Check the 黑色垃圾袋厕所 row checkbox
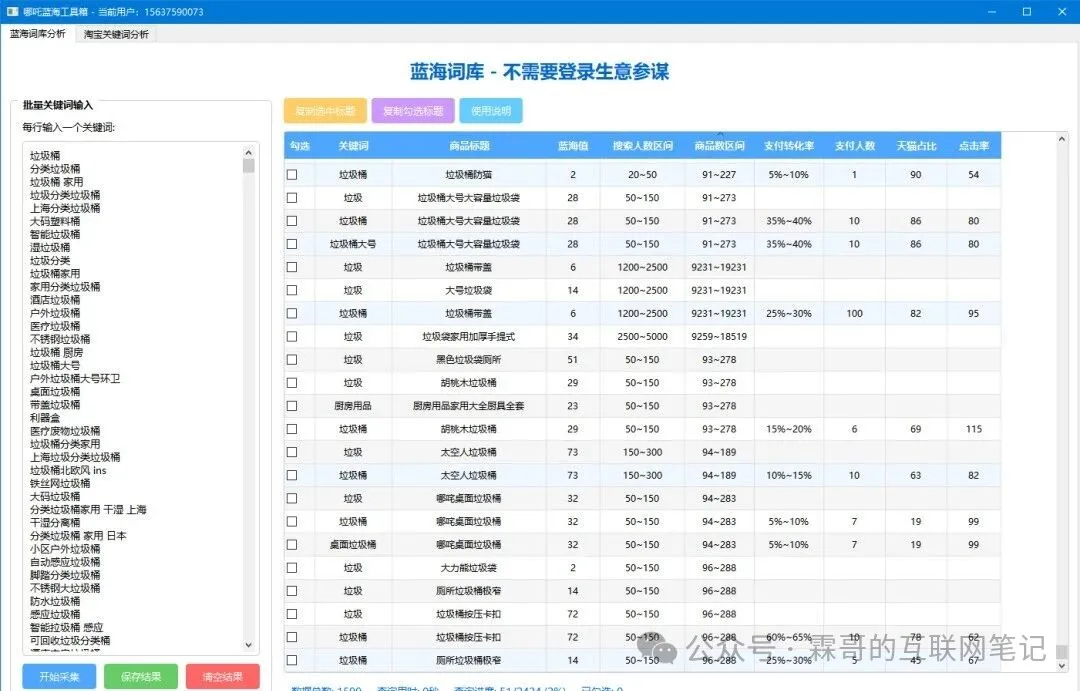The image size is (1080, 691). point(292,359)
